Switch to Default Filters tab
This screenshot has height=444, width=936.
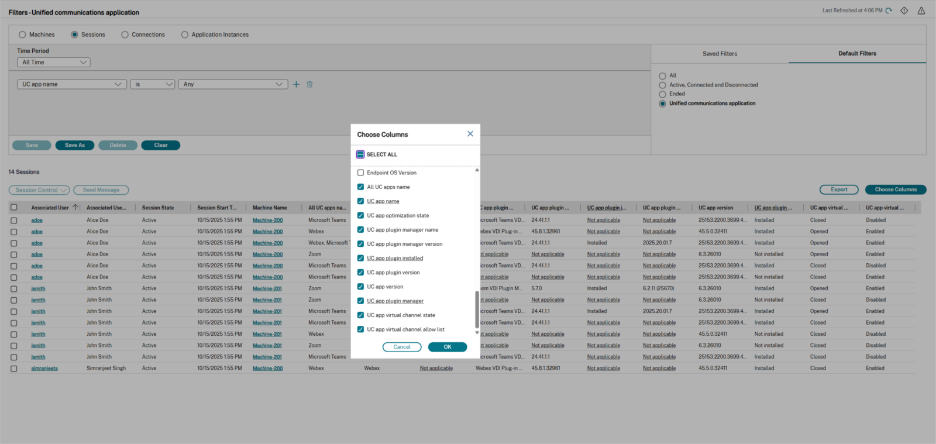pos(856,53)
